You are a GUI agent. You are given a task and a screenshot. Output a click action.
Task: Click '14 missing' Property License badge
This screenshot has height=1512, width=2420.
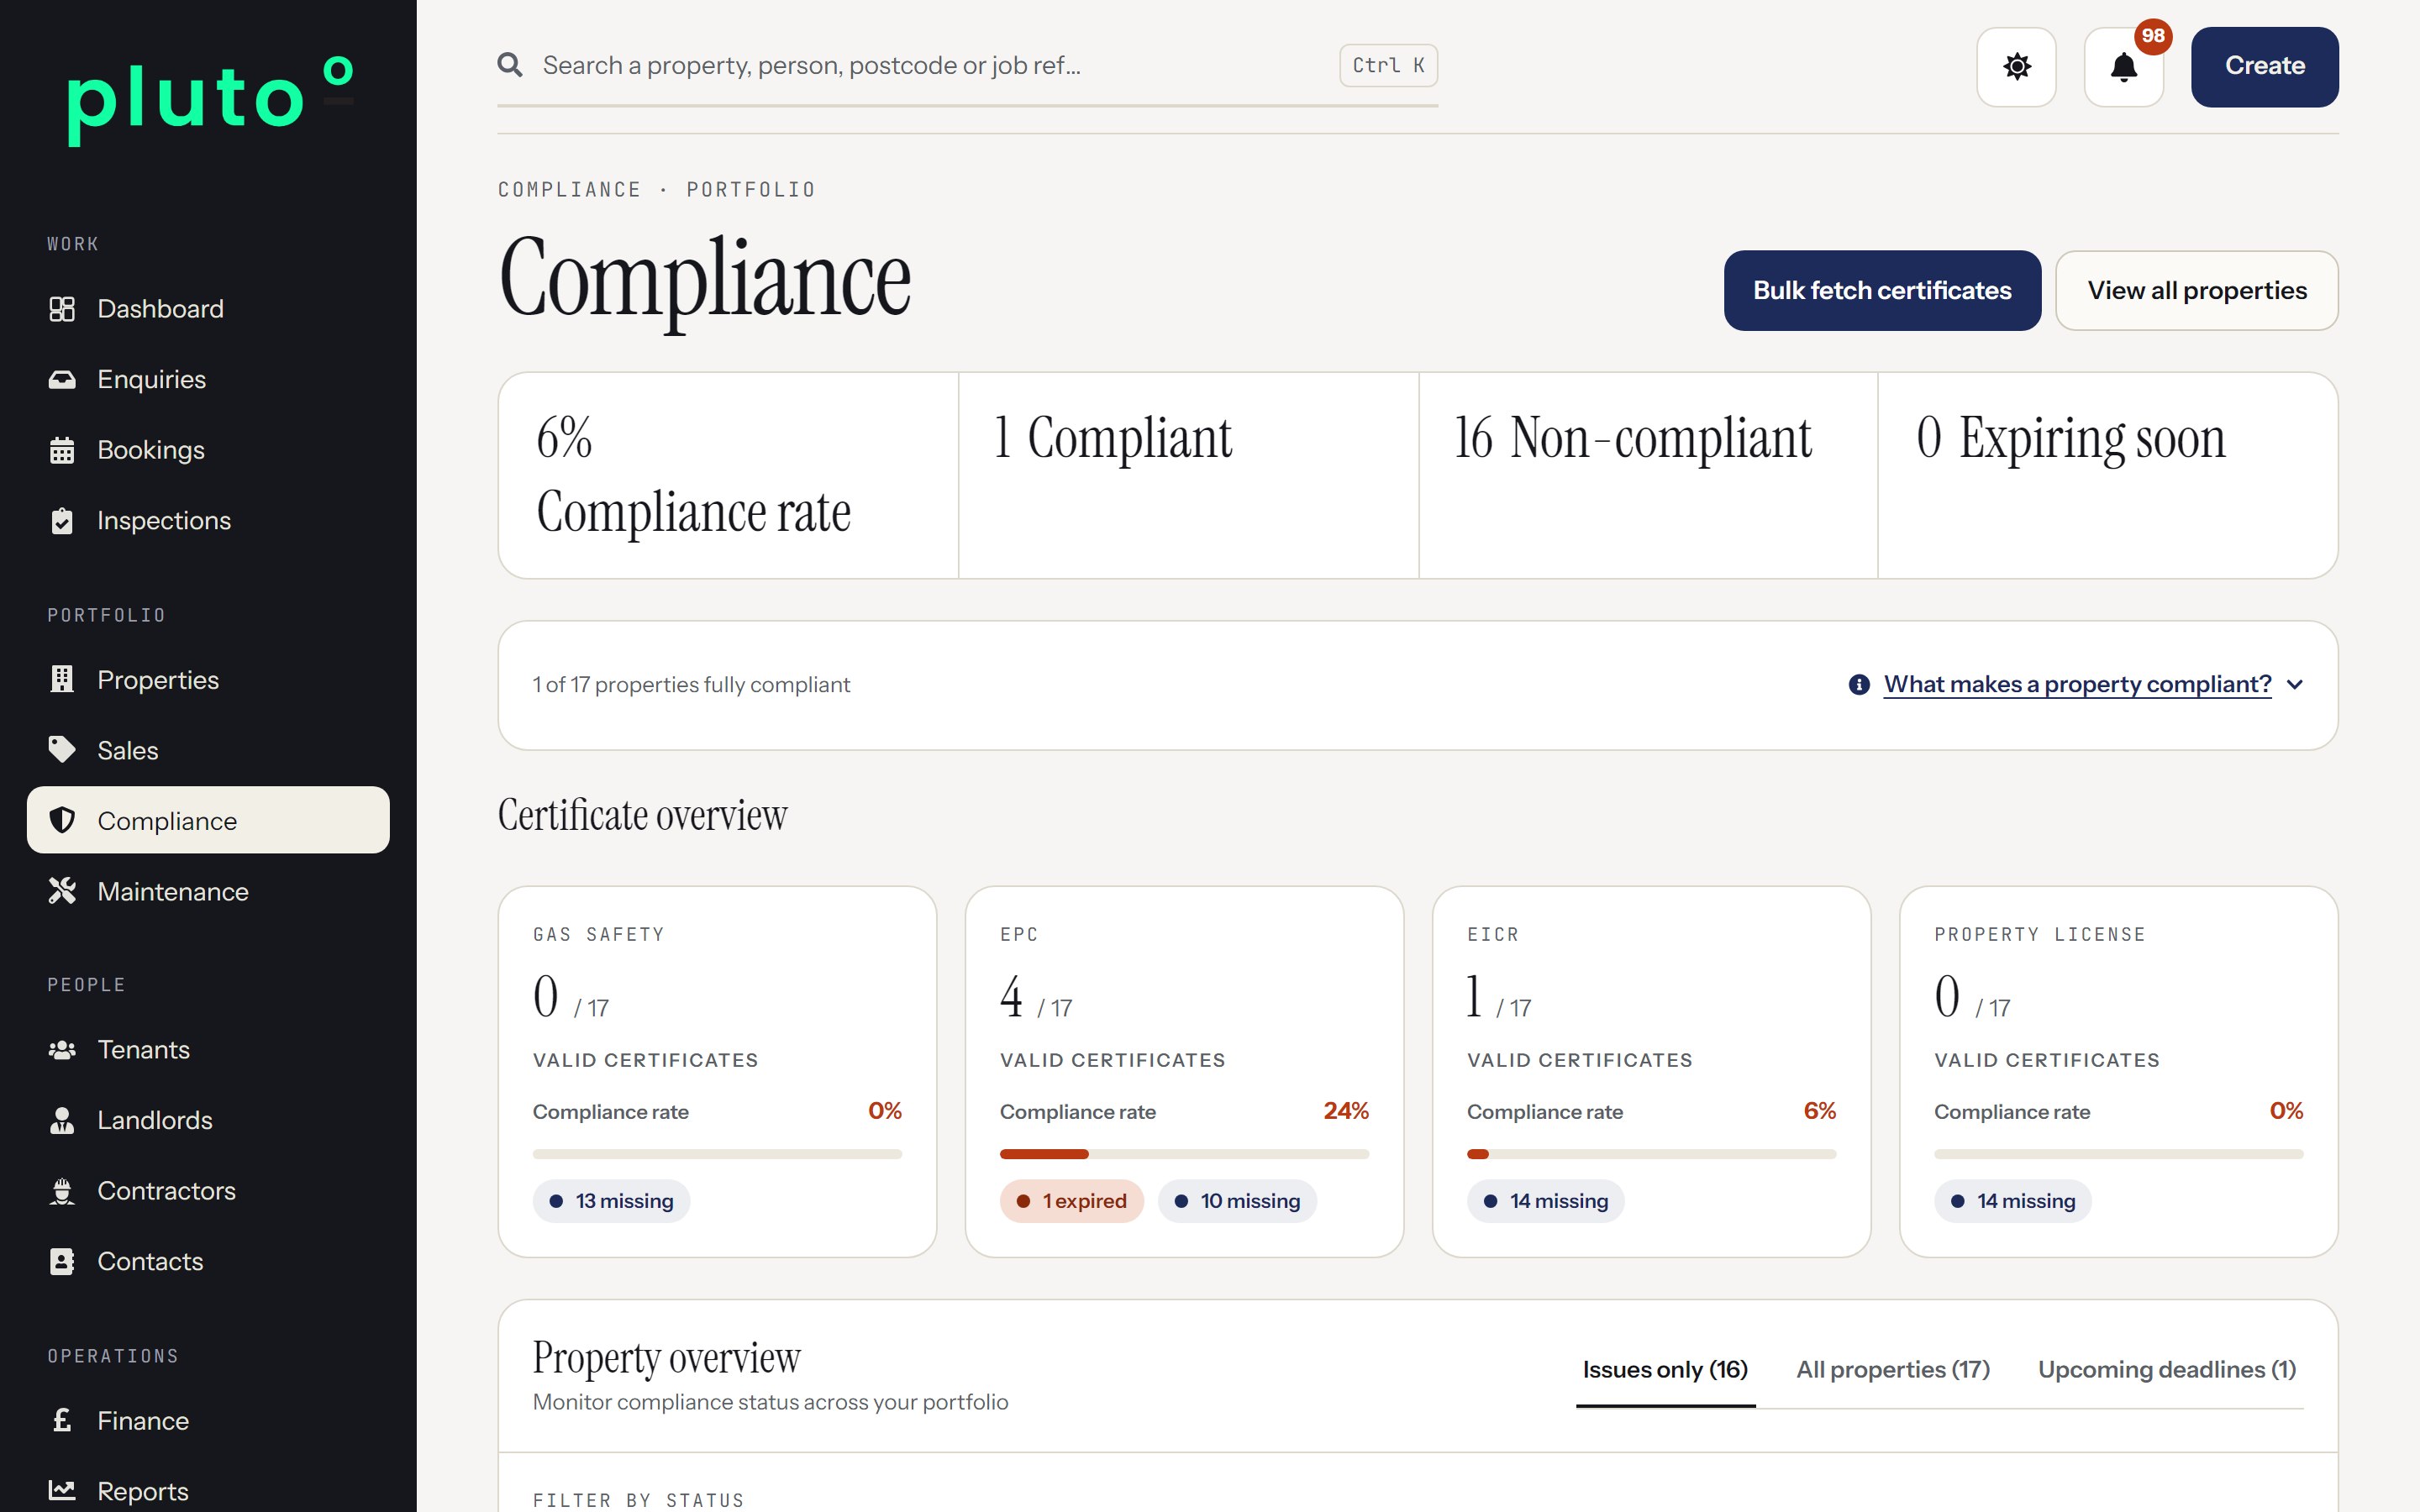point(2012,1201)
